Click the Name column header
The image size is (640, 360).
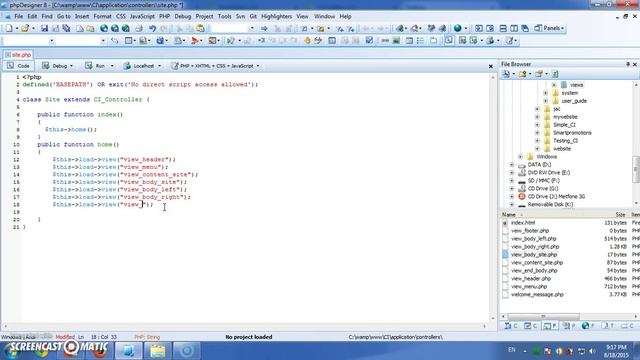[509, 214]
